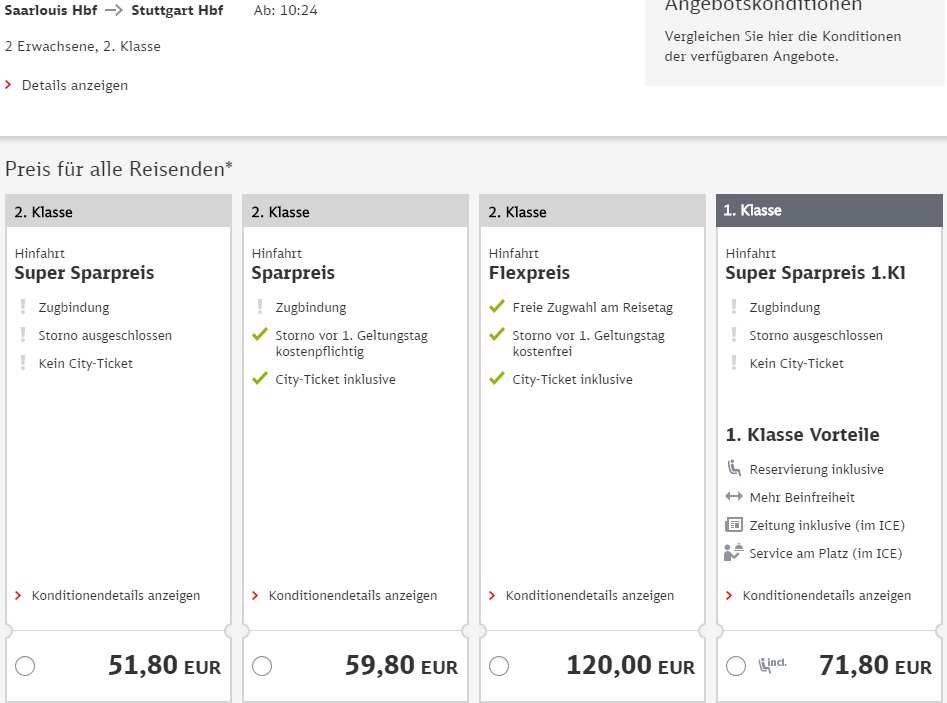
Task: Click the 'Super Sparpreis' offer title
Action: click(x=85, y=273)
